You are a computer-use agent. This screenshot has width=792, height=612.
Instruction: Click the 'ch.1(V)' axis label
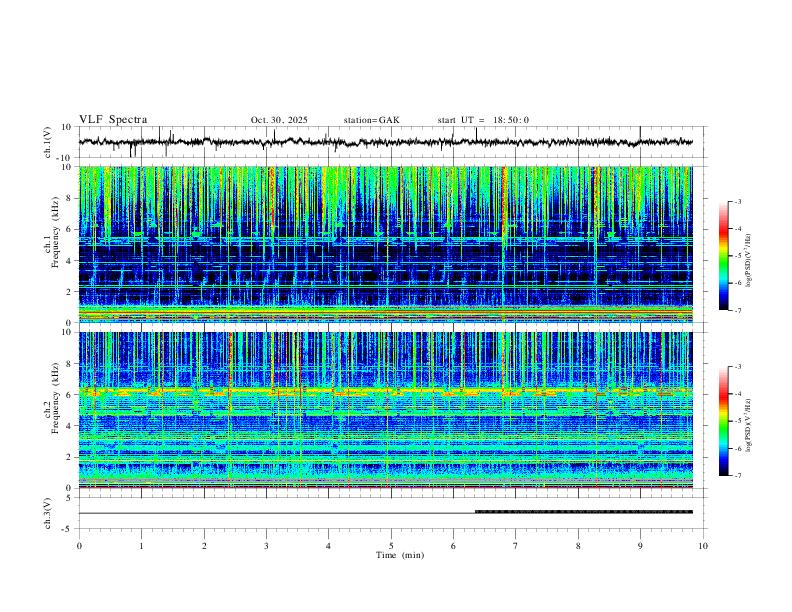click(x=48, y=142)
